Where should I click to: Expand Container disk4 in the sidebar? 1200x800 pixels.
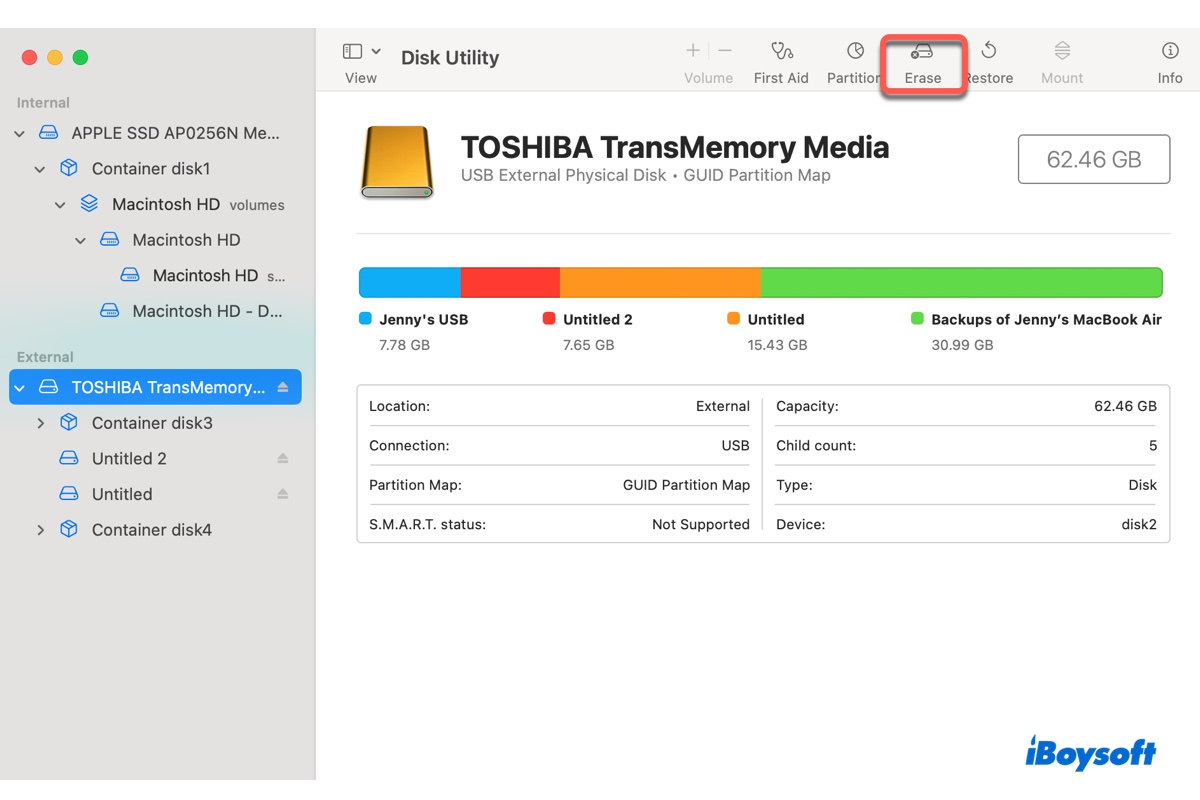click(40, 529)
